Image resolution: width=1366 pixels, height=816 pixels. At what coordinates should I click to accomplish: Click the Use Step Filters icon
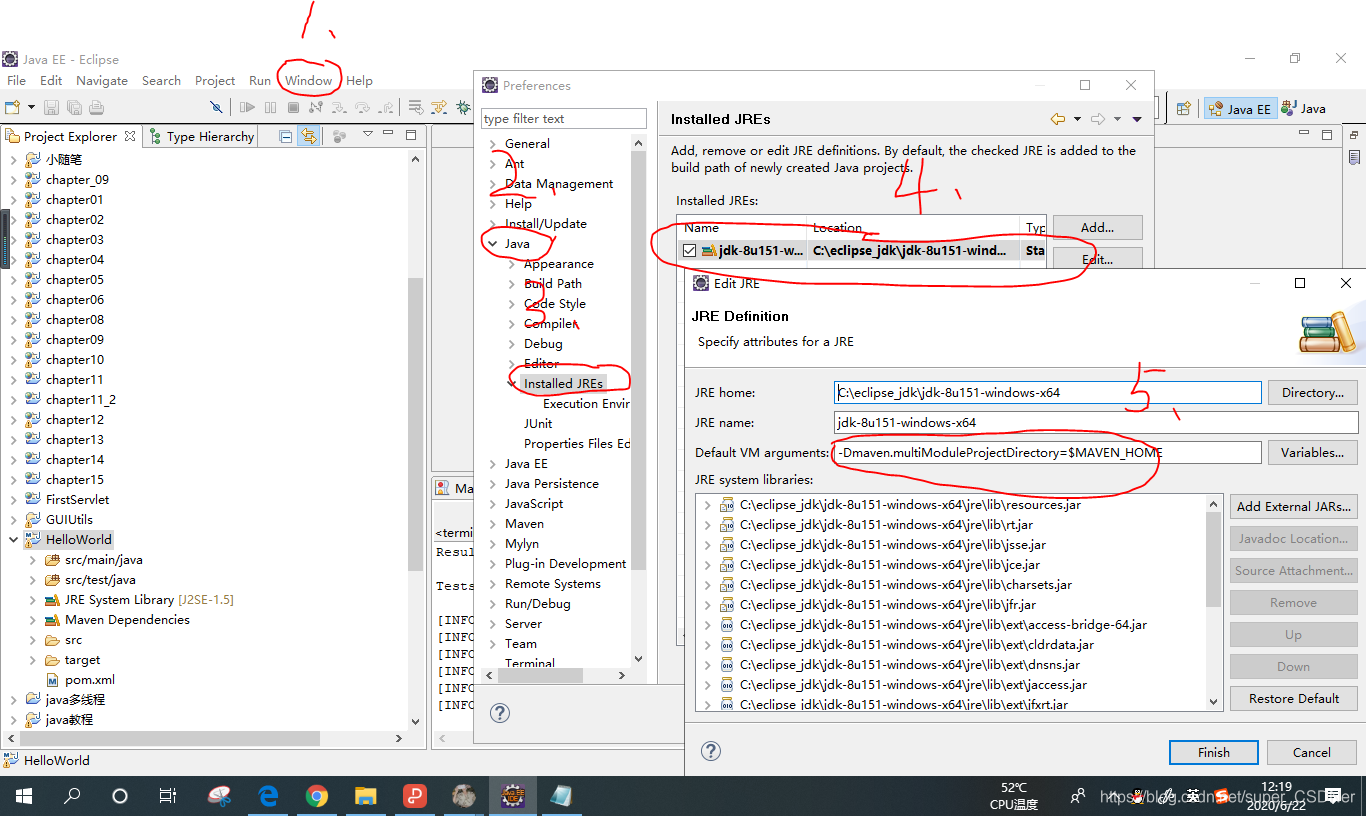(438, 107)
